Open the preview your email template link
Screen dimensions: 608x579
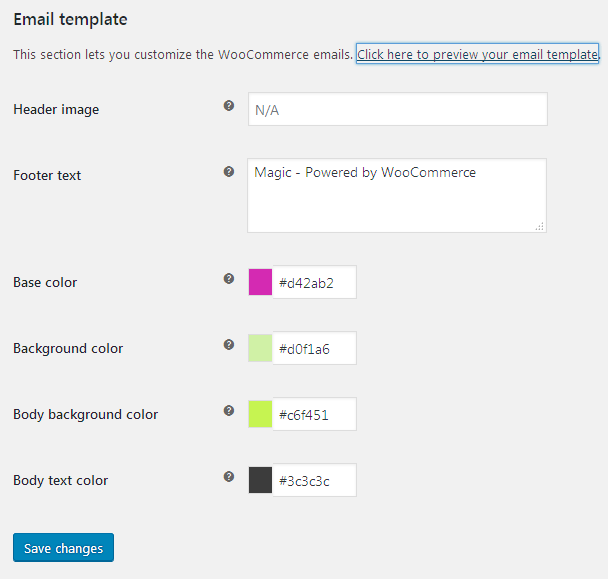tap(477, 54)
